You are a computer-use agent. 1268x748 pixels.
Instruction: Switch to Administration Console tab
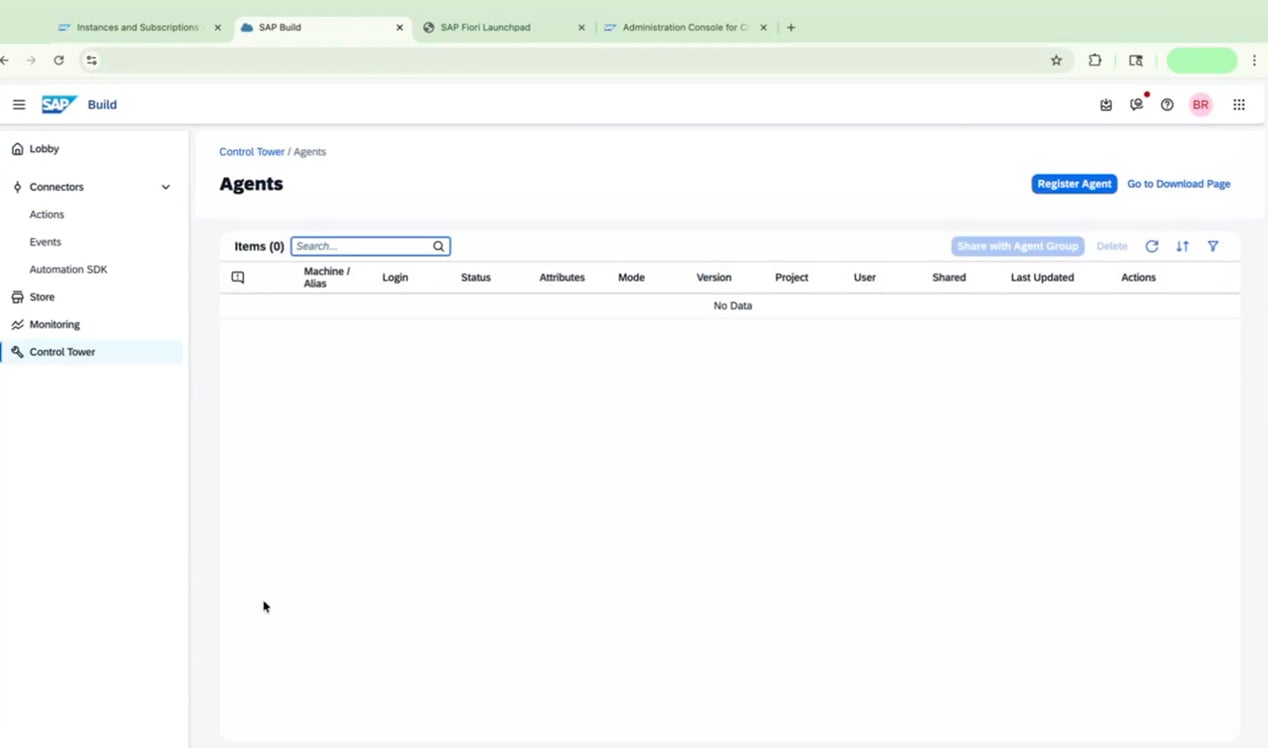point(686,28)
